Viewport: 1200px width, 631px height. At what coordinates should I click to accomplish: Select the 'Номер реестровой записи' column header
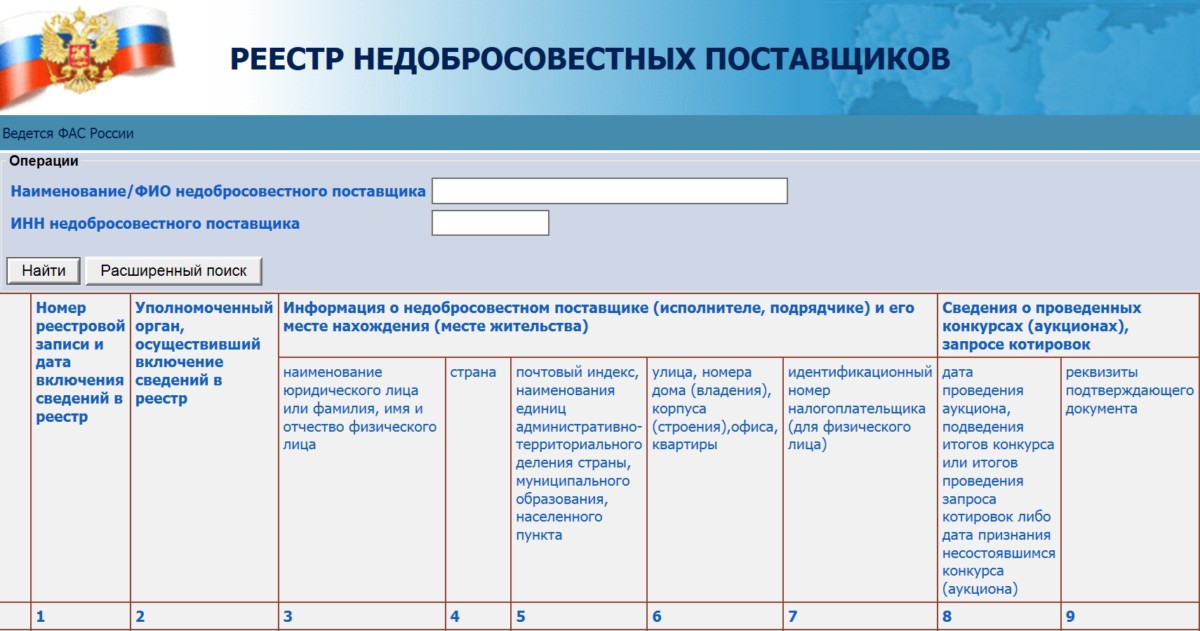[x=80, y=362]
